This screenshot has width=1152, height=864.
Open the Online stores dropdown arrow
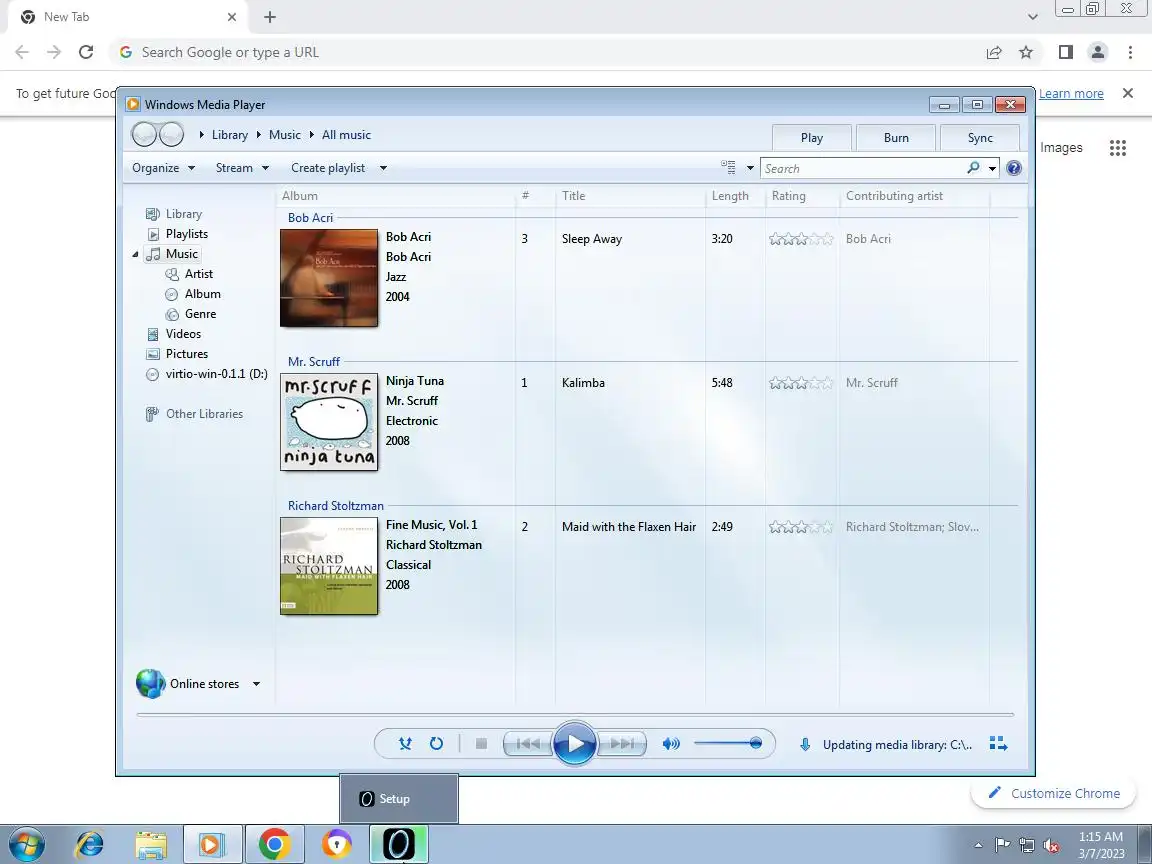[x=256, y=684]
